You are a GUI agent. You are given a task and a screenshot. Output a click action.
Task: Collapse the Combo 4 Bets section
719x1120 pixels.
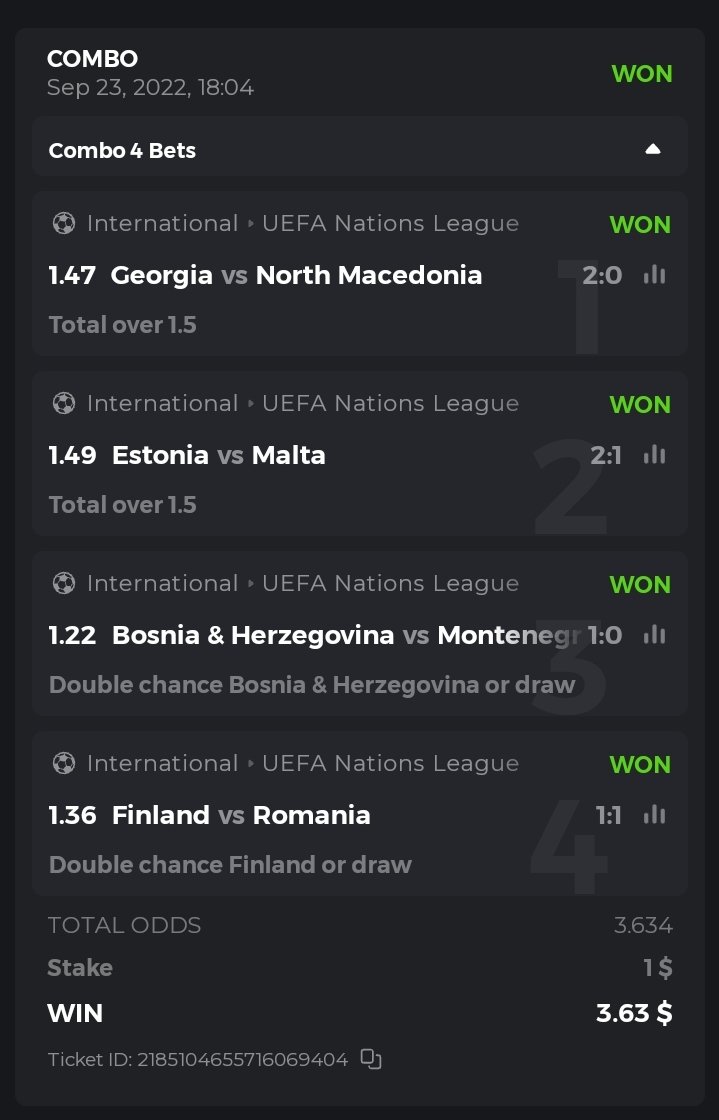click(653, 150)
